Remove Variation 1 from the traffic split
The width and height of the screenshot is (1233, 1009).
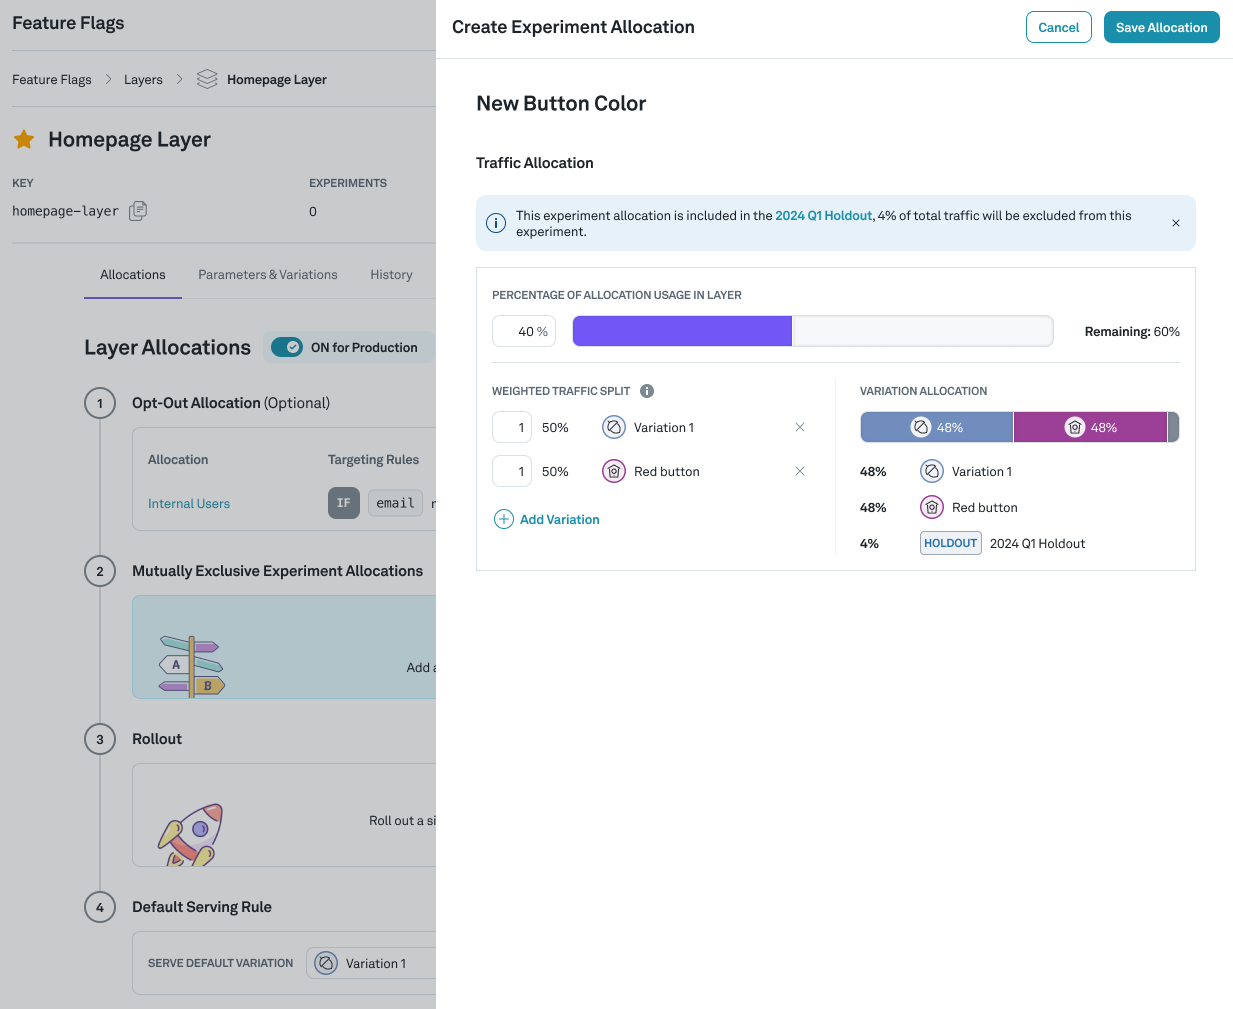pyautogui.click(x=799, y=427)
